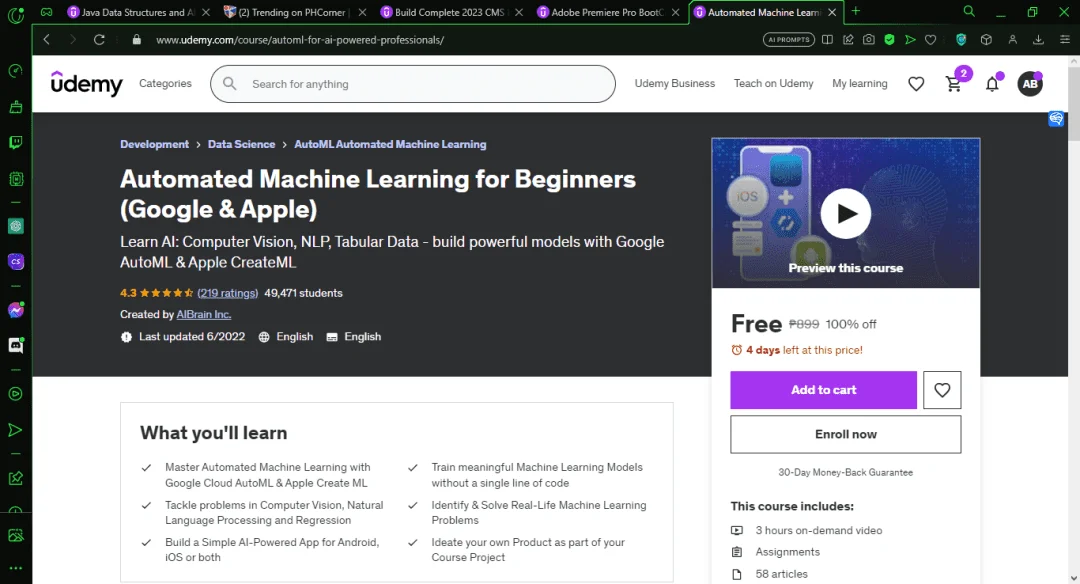1080x584 pixels.
Task: Open reader/split view book icon in address bar
Action: tap(827, 40)
